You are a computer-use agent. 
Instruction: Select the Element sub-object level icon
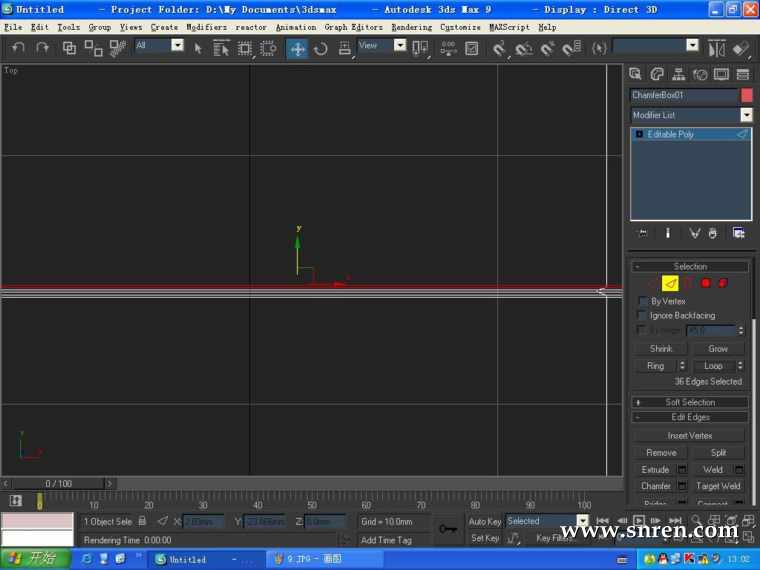tap(723, 283)
